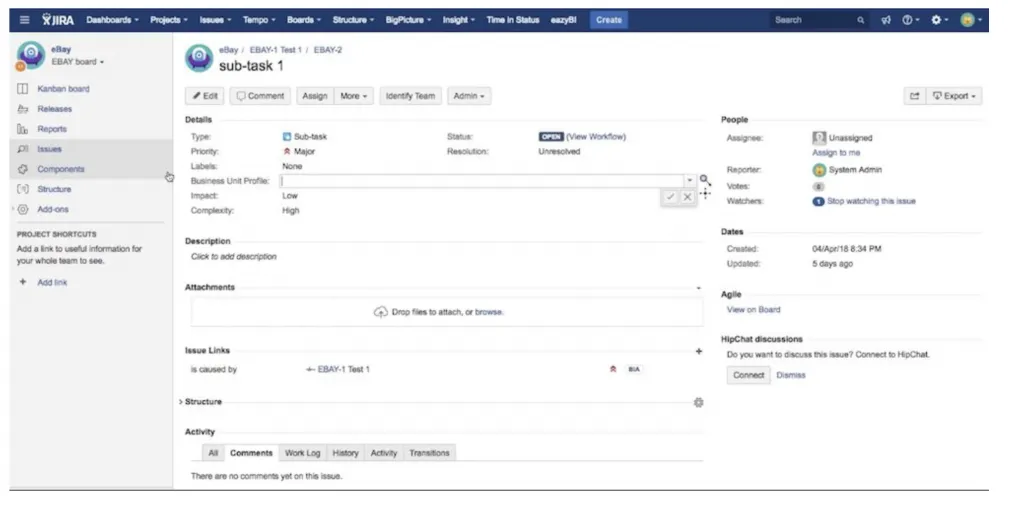Click the System Admin reporter avatar

(x=819, y=170)
